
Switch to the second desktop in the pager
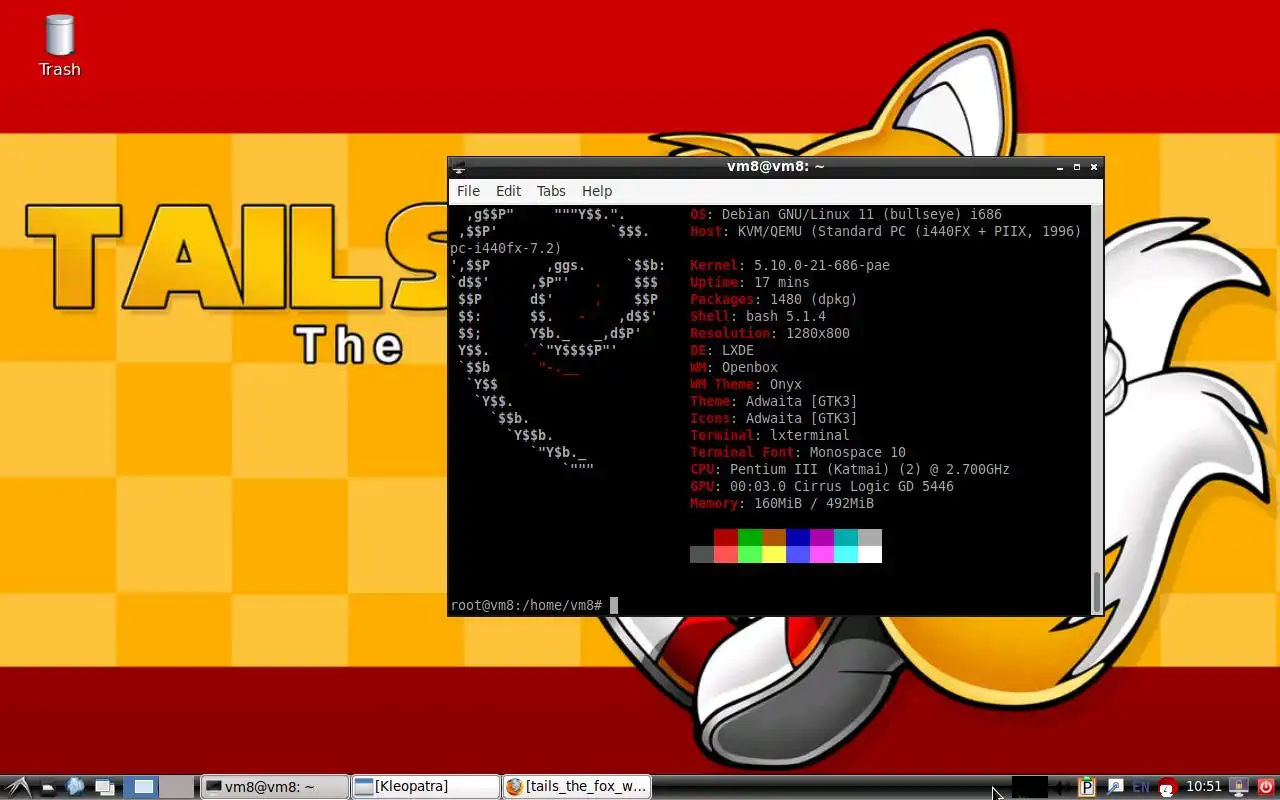point(178,787)
